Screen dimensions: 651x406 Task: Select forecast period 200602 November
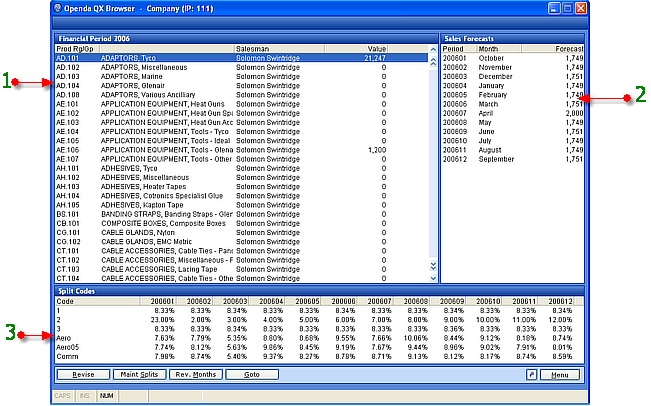click(513, 67)
